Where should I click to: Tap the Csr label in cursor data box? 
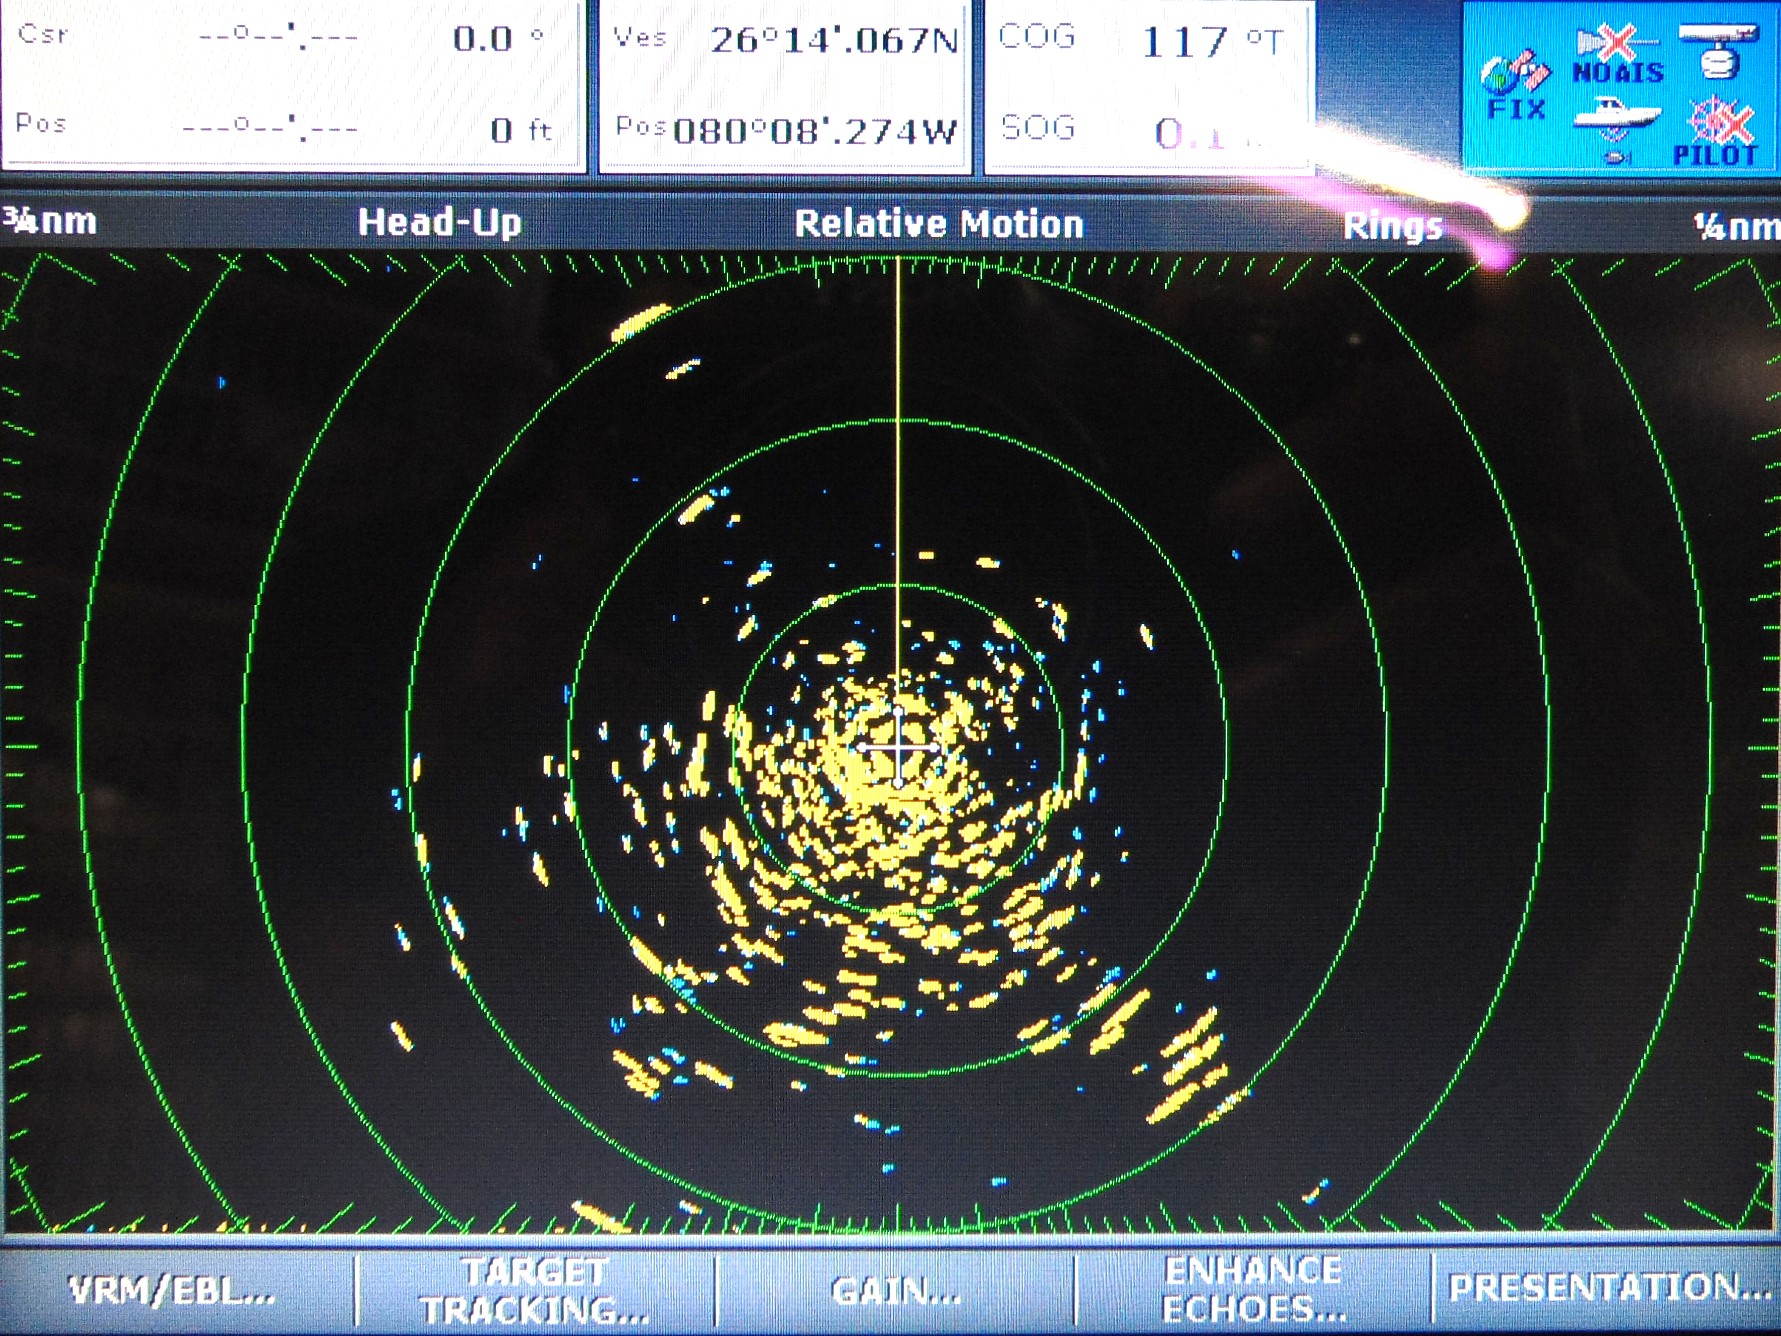pyautogui.click(x=43, y=34)
